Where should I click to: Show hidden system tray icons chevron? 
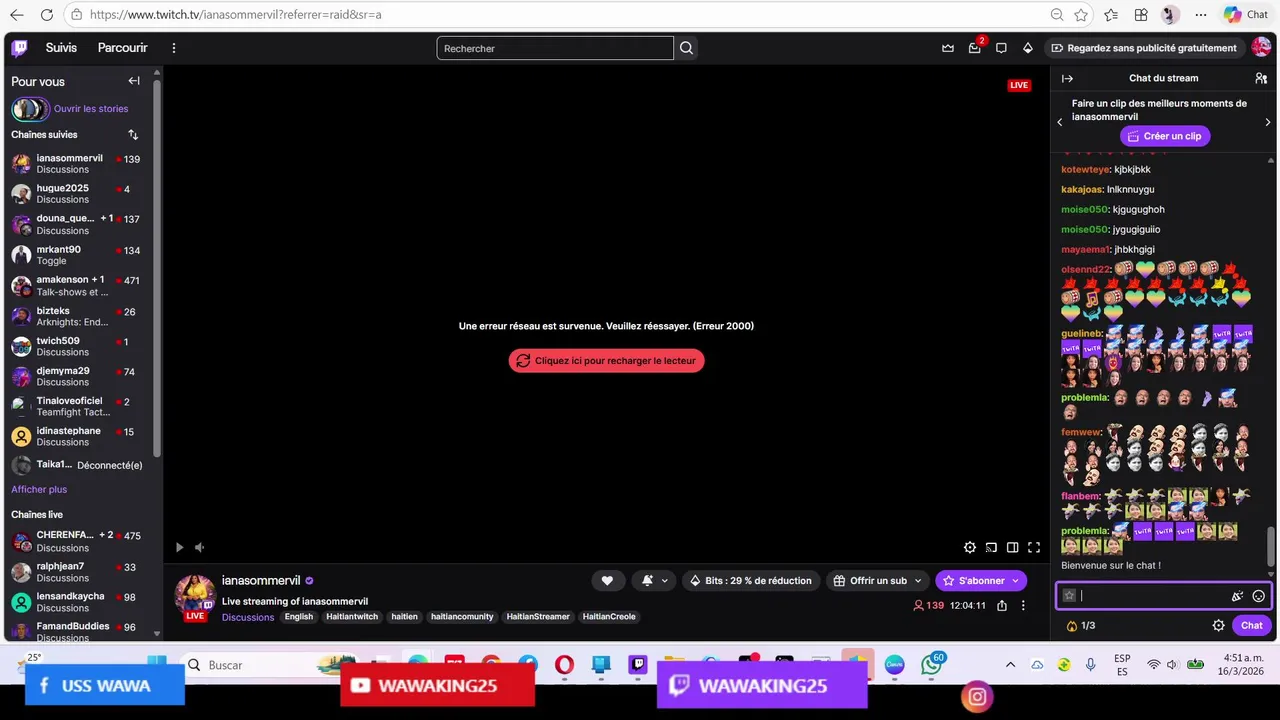pyautogui.click(x=1010, y=665)
